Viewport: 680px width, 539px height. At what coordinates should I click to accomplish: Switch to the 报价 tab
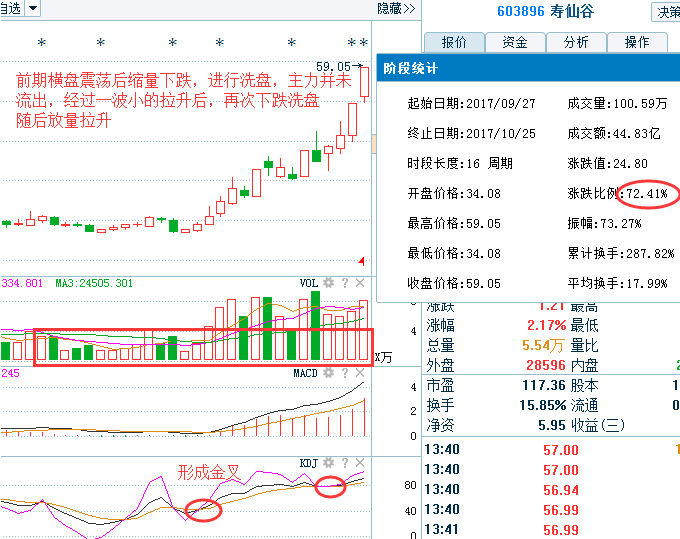454,42
